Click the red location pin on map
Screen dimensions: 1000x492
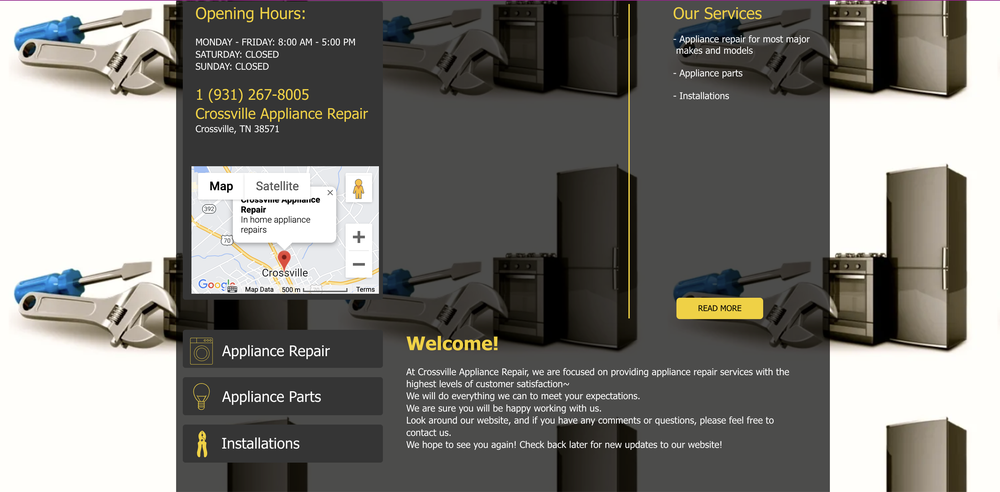284,260
